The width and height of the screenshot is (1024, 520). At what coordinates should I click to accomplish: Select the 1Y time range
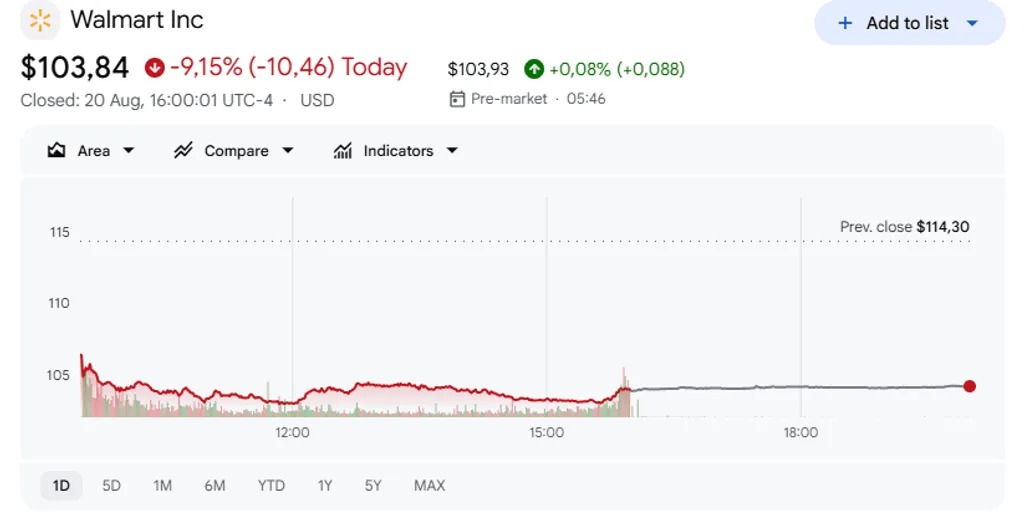(x=325, y=485)
